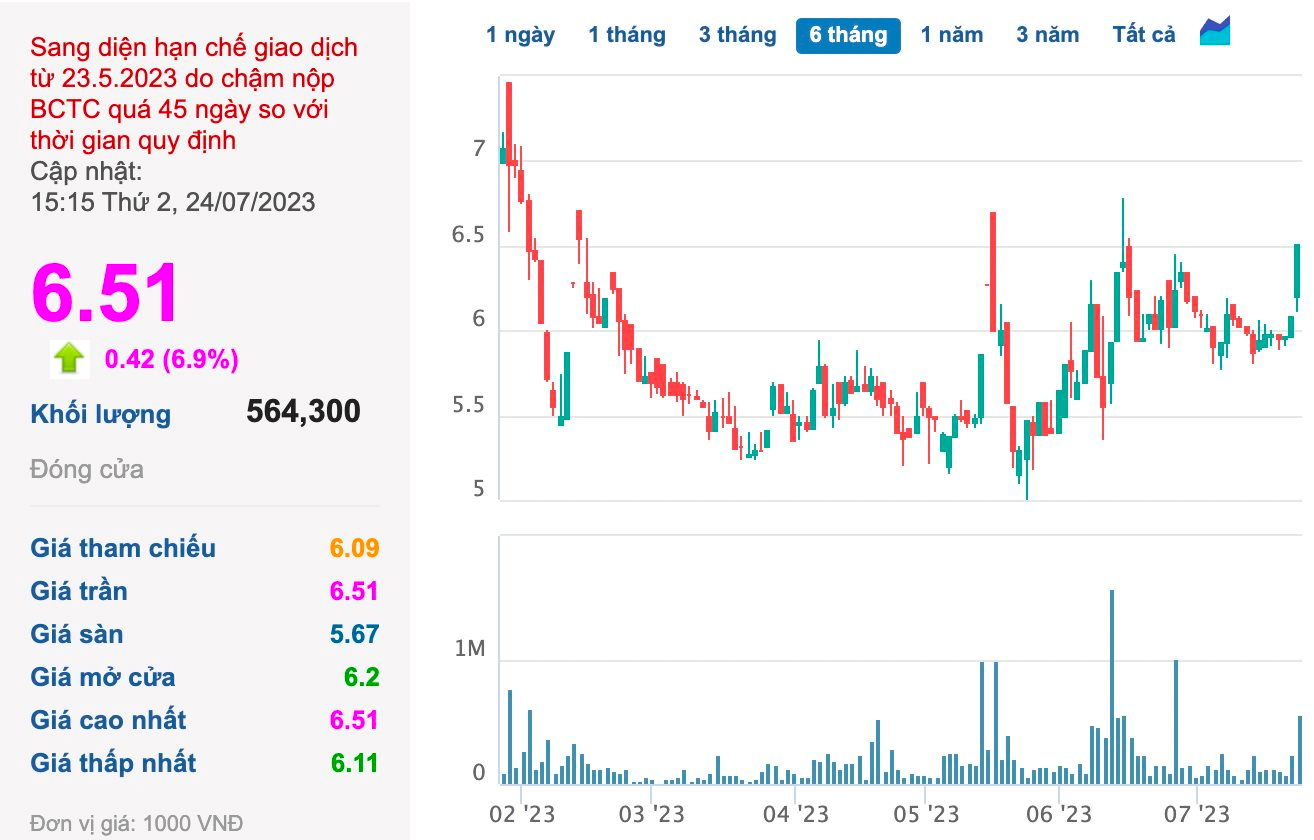The width and height of the screenshot is (1314, 840).
Task: Select the "Tất cả" time range tab
Action: [1144, 35]
